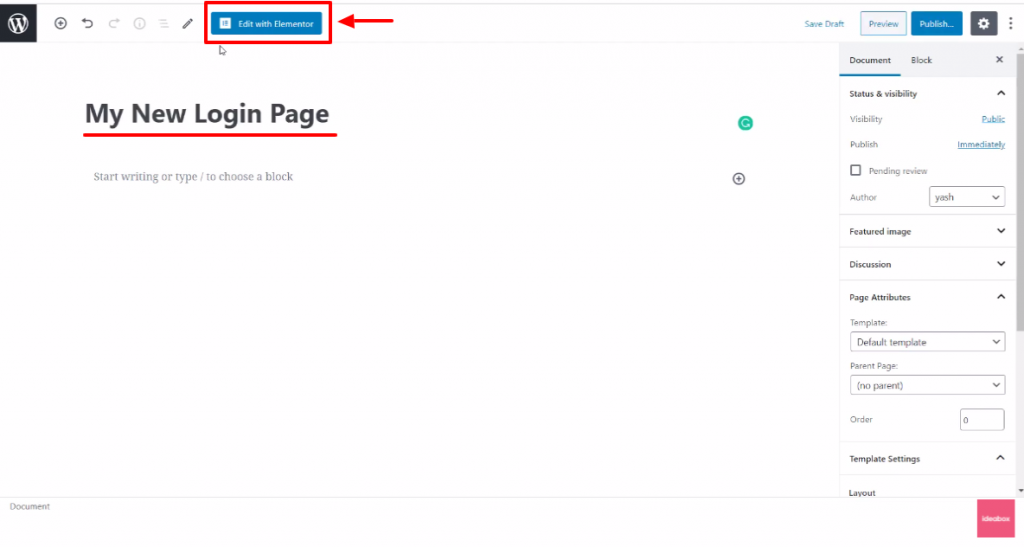Screen dimensions: 1024x547
Task: Change visibility via Public link
Action: (993, 119)
